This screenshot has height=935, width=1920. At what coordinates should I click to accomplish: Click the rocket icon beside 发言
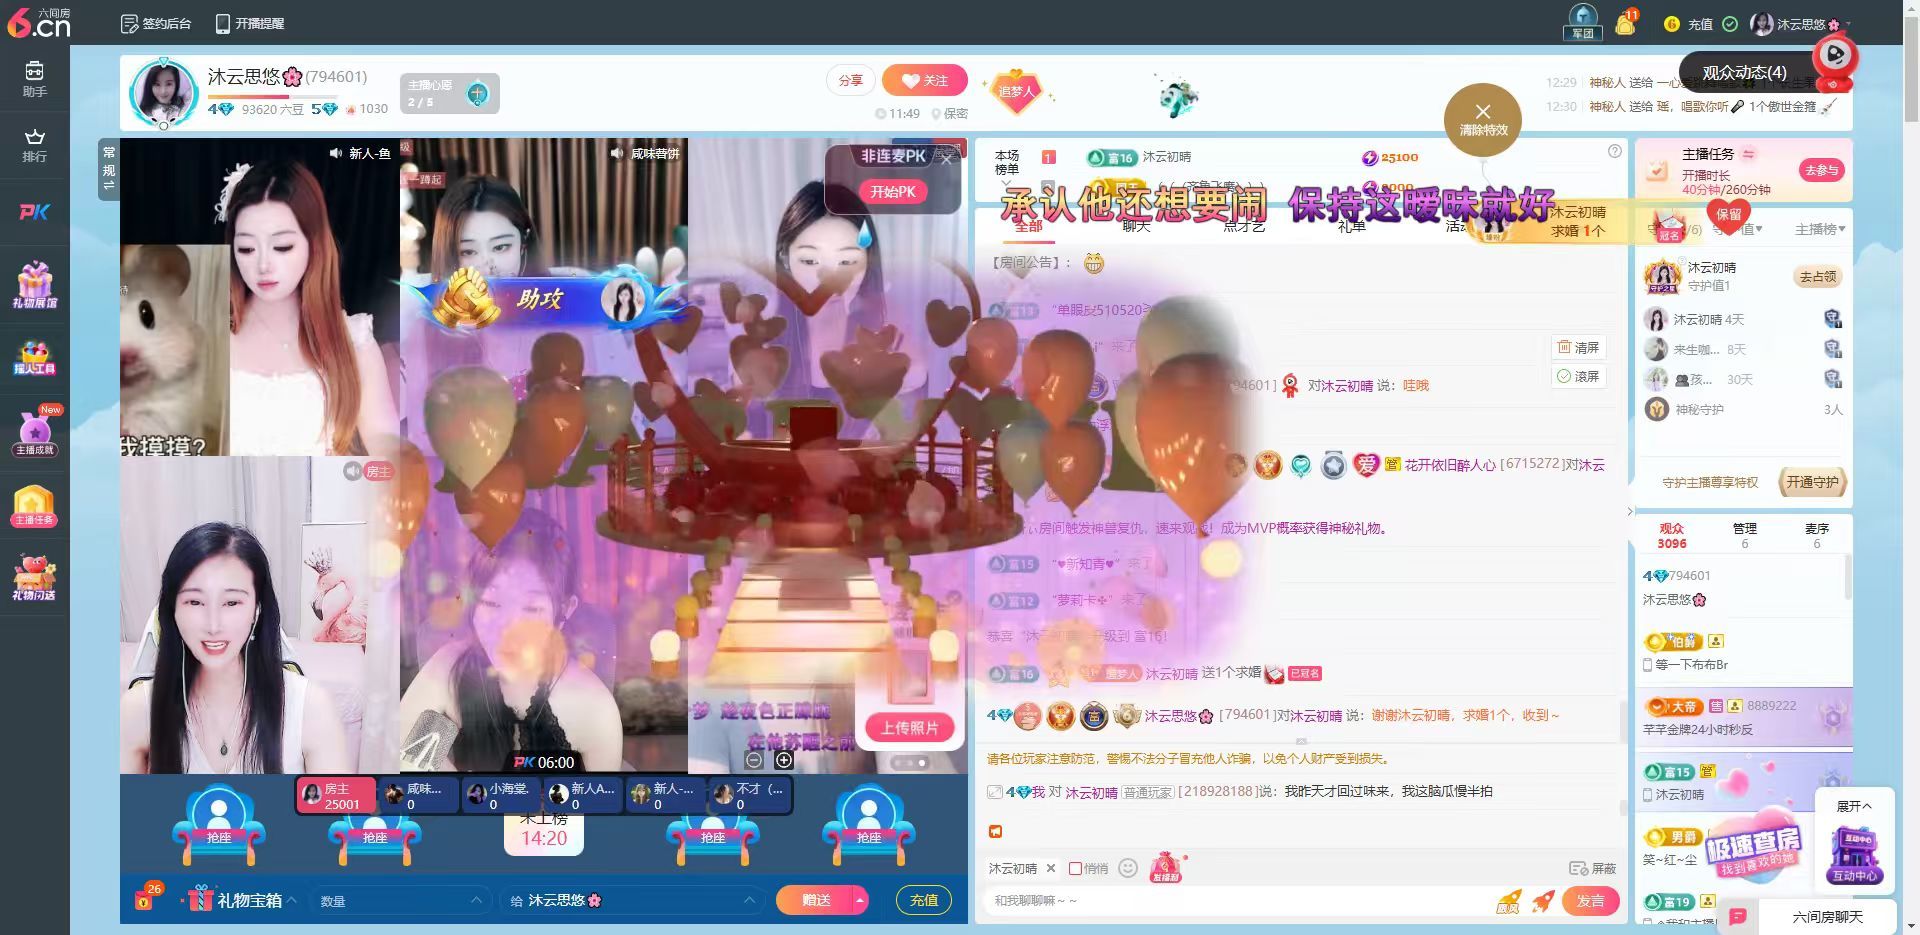1543,901
